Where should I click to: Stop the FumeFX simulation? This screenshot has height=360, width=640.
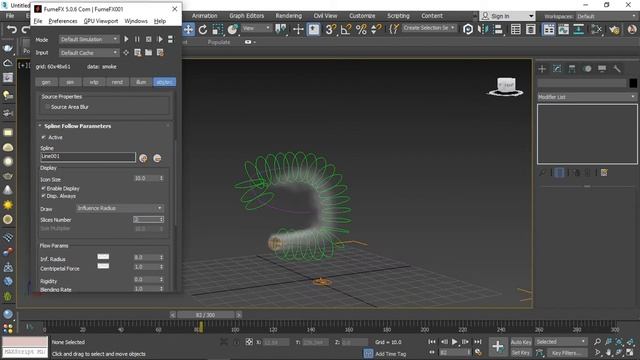pos(149,39)
